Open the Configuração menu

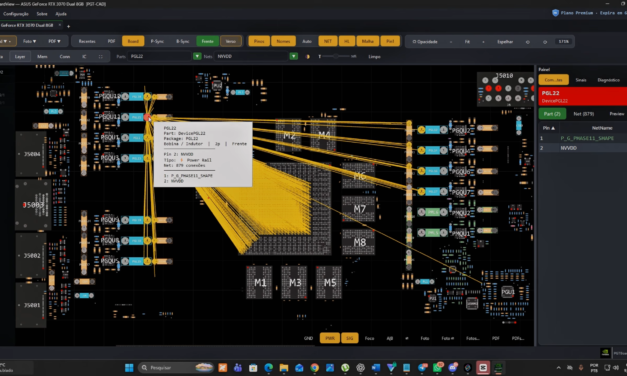coord(16,14)
